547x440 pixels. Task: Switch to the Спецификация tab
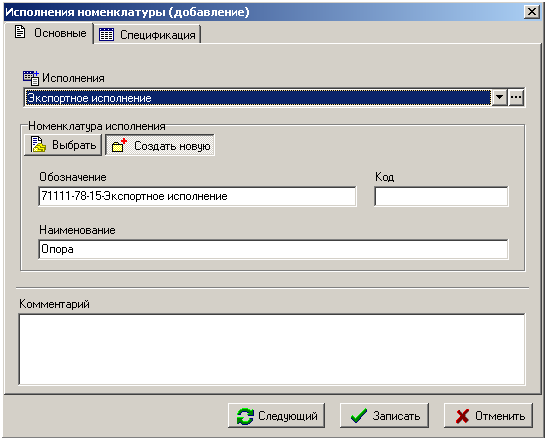click(148, 34)
